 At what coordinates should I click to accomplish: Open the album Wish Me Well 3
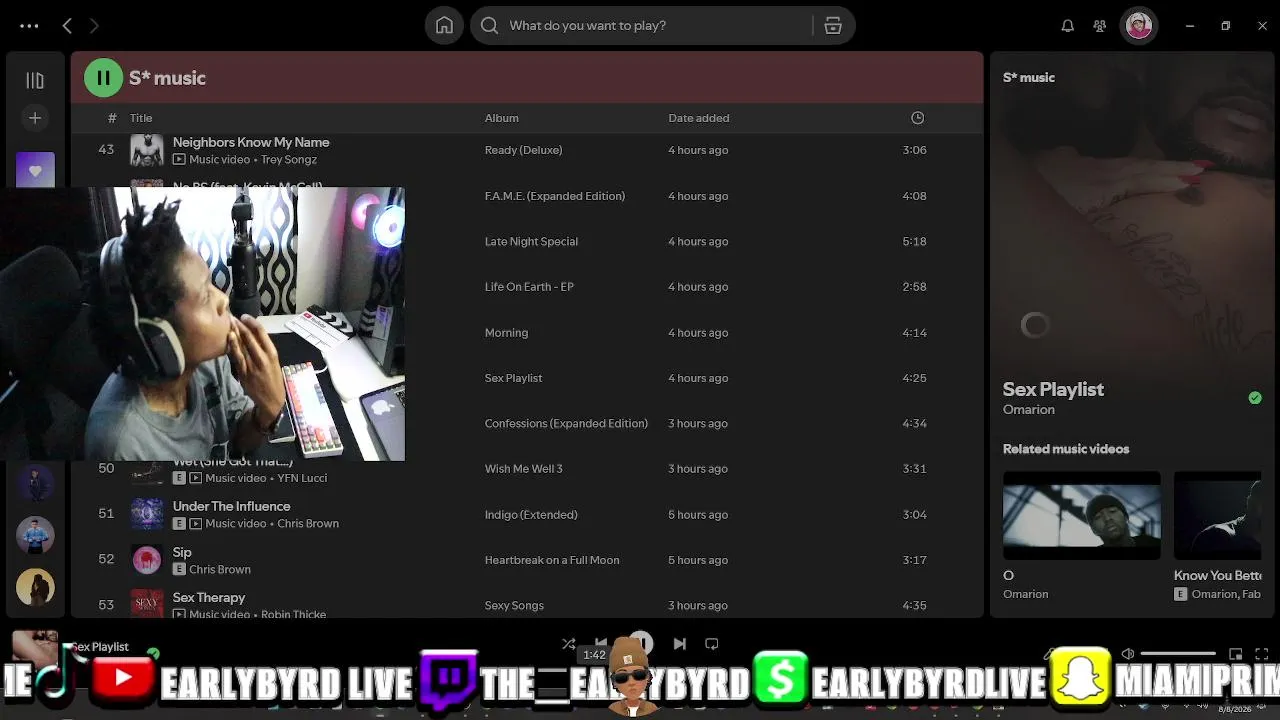click(x=524, y=469)
